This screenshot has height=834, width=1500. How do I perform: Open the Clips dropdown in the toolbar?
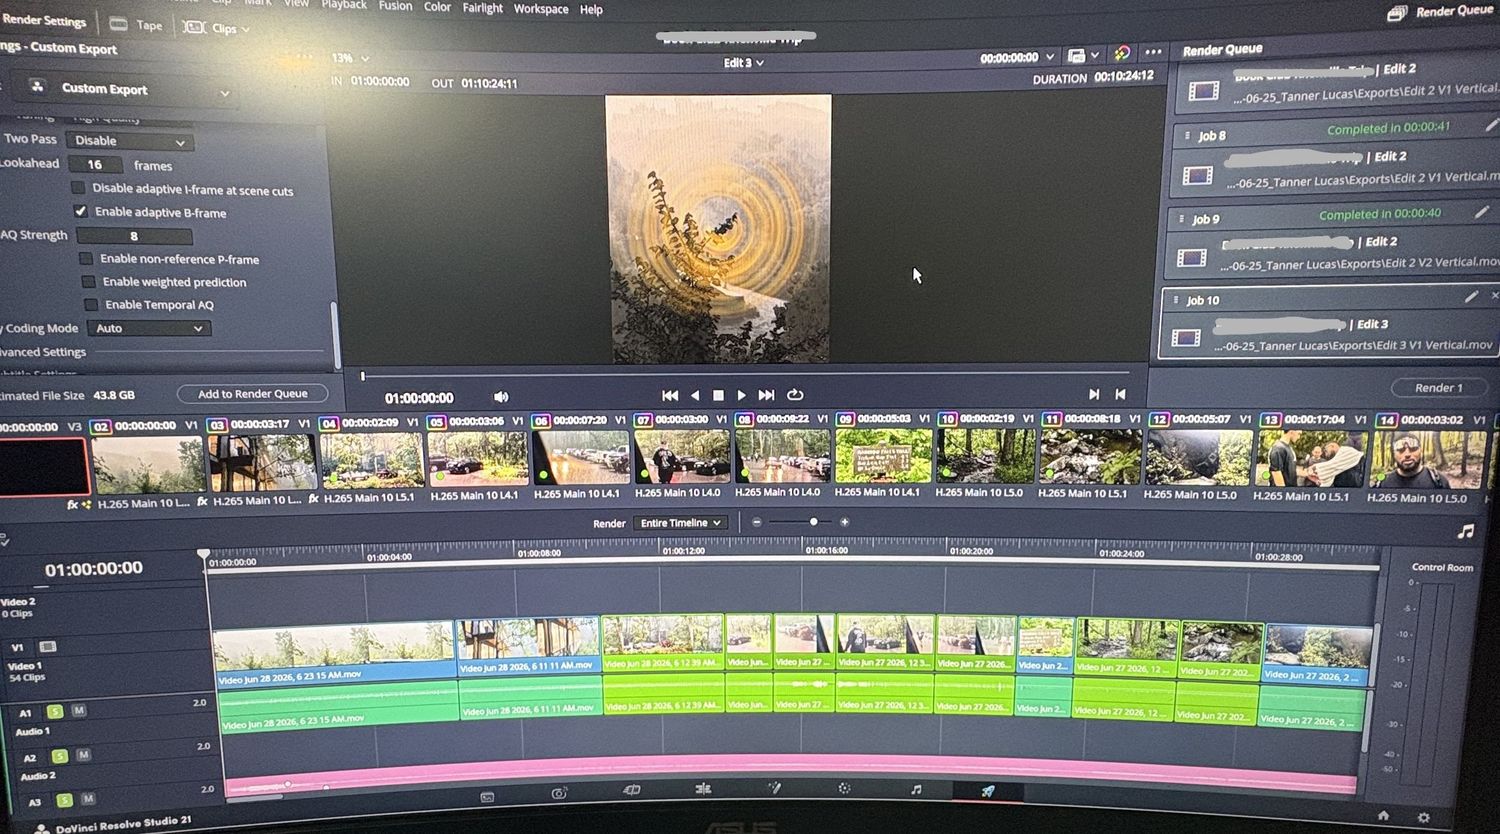216,28
